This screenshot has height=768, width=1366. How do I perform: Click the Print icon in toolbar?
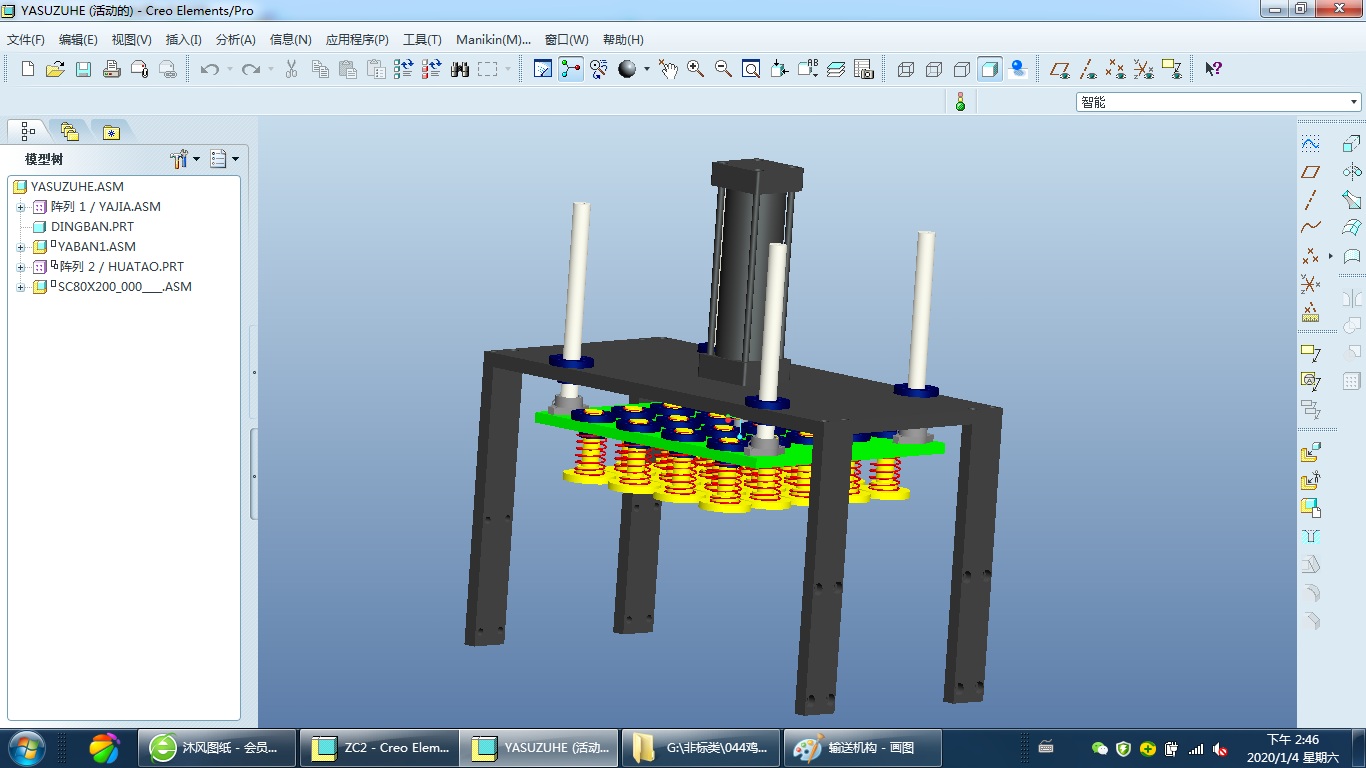112,69
